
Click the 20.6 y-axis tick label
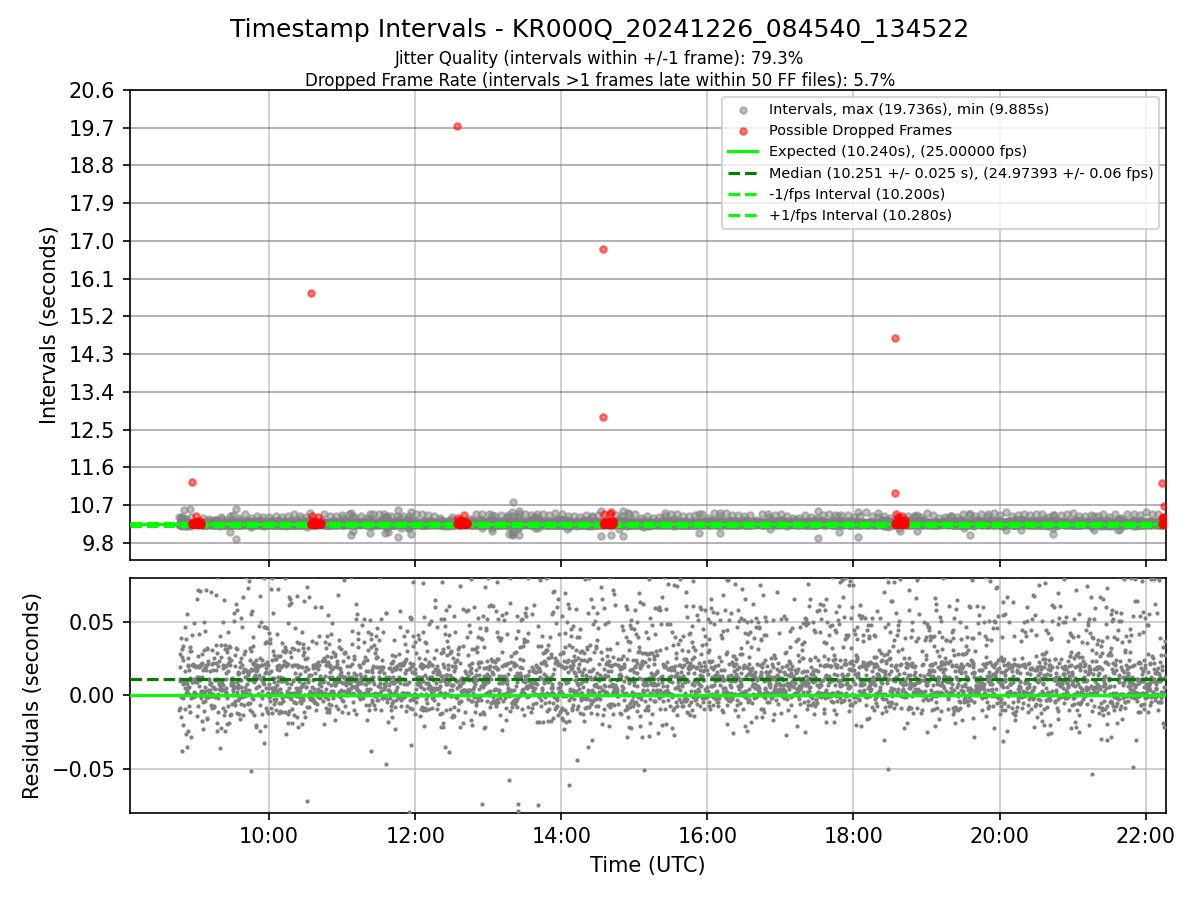[93, 91]
